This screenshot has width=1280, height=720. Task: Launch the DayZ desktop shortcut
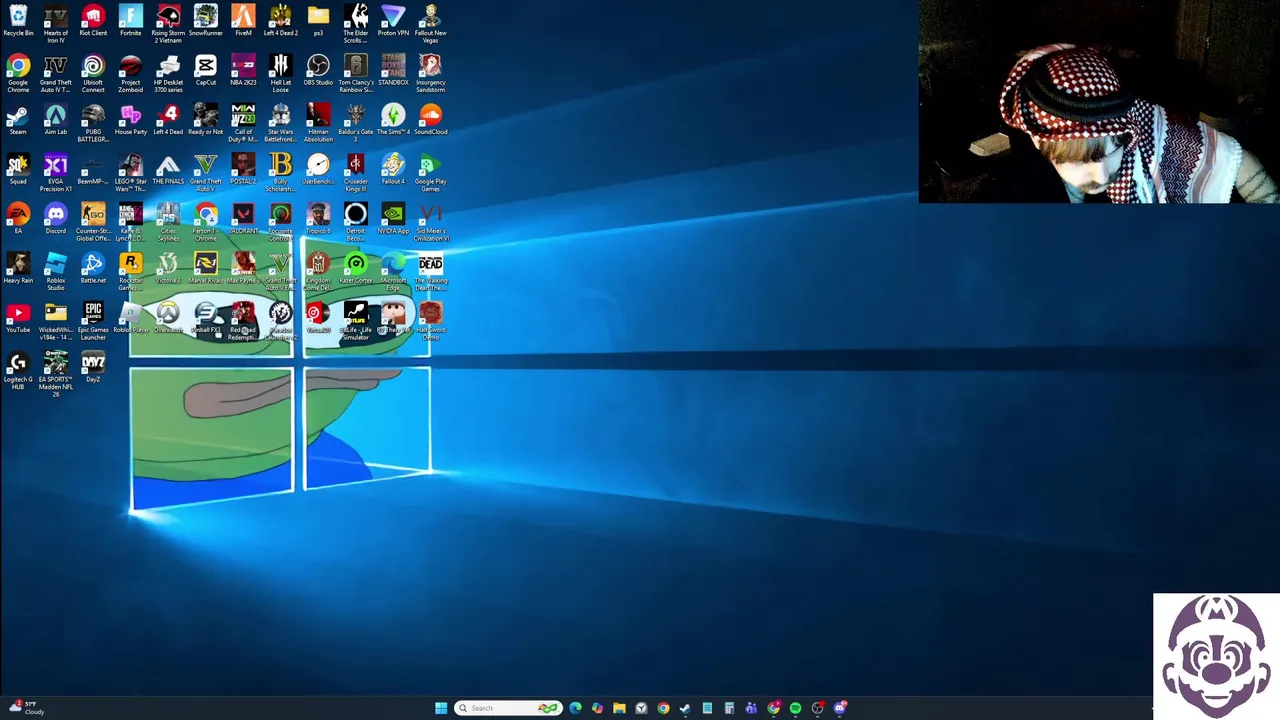(x=93, y=368)
